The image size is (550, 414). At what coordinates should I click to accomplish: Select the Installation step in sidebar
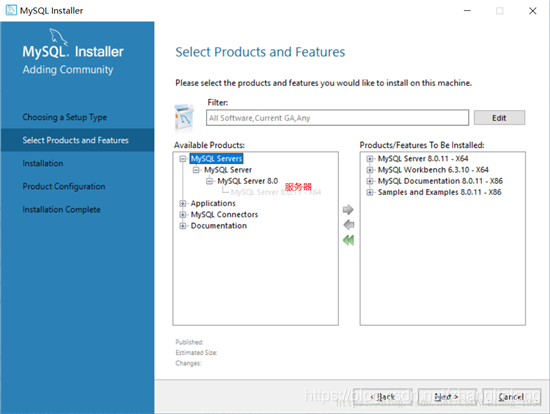tap(43, 163)
